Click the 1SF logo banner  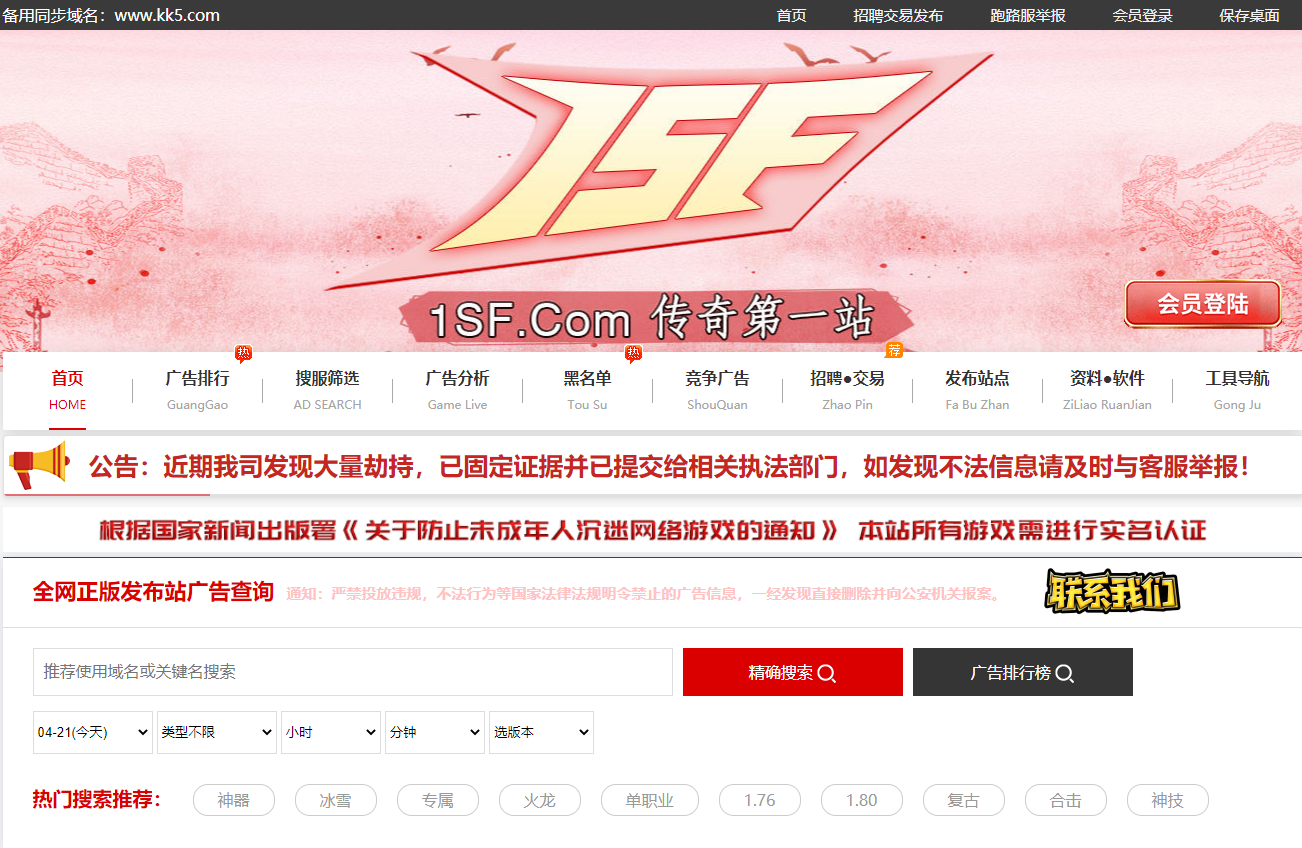tap(651, 191)
